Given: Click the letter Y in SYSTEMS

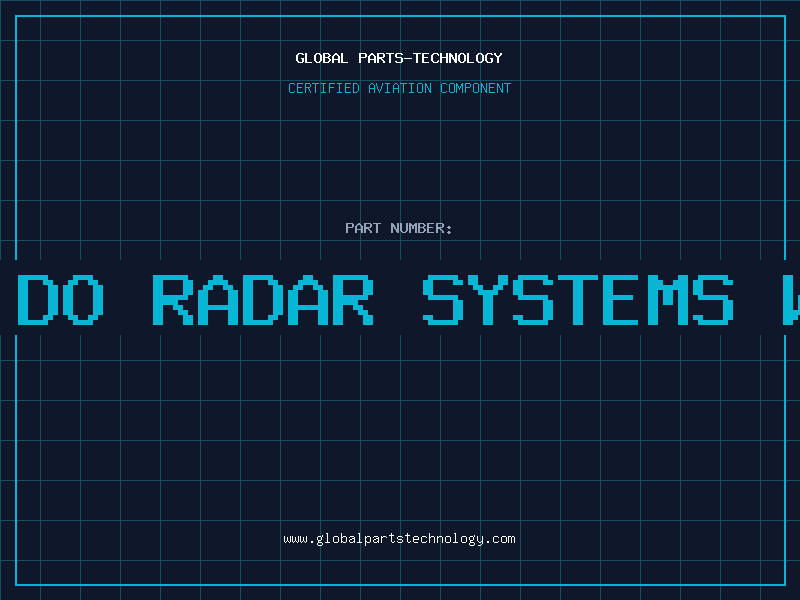Looking at the screenshot, I should [488, 300].
